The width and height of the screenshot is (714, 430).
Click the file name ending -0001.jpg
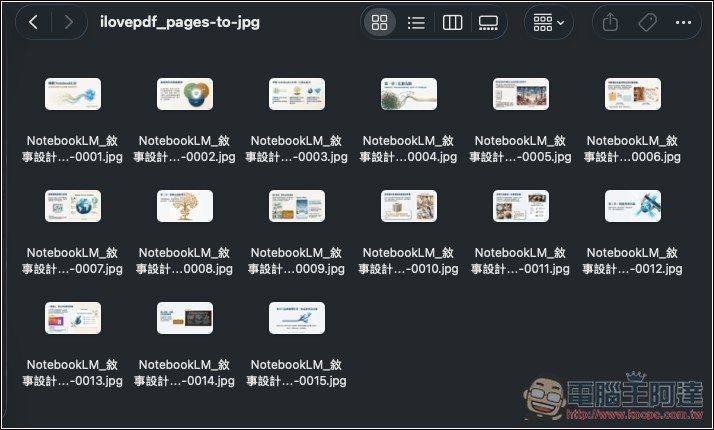pos(72,149)
